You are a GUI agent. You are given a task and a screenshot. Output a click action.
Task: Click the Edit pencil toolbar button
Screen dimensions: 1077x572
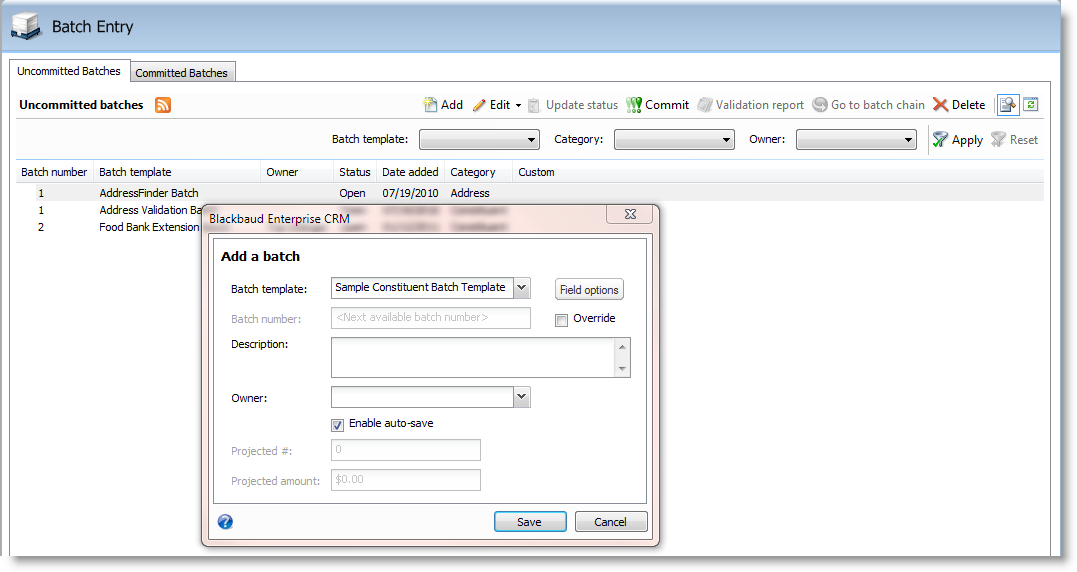(x=491, y=105)
